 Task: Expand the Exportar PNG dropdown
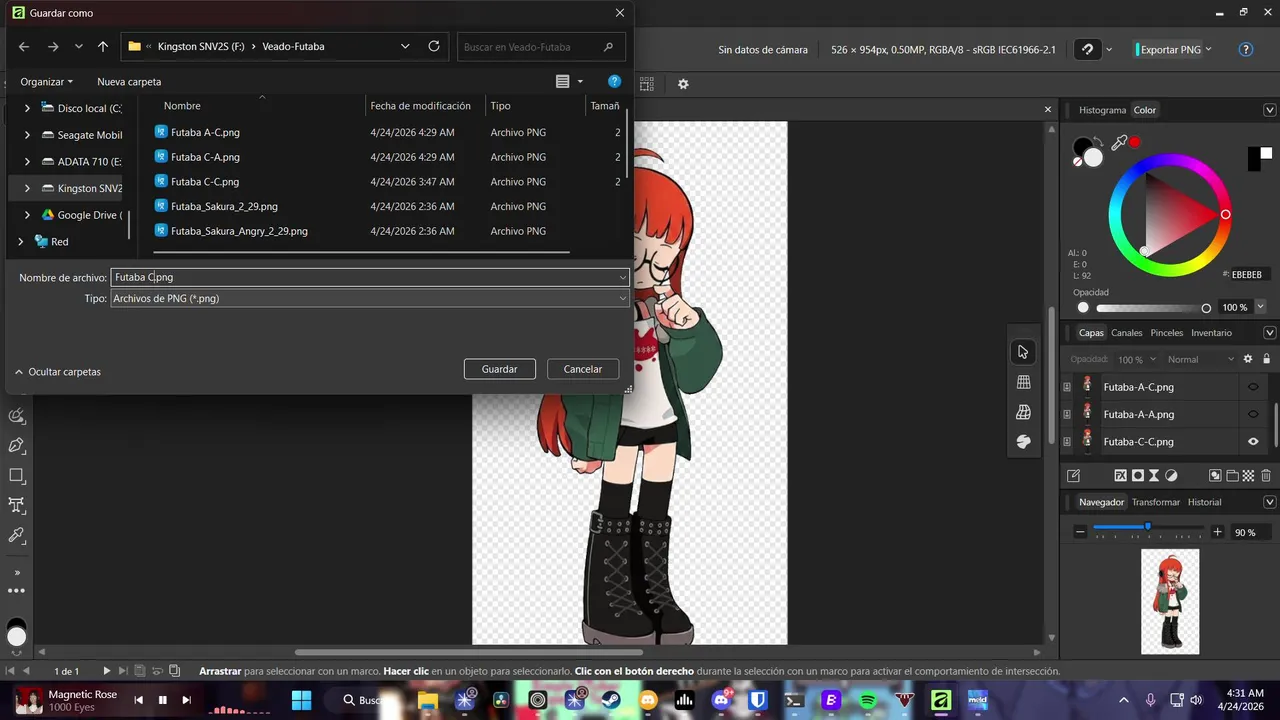tap(1209, 49)
